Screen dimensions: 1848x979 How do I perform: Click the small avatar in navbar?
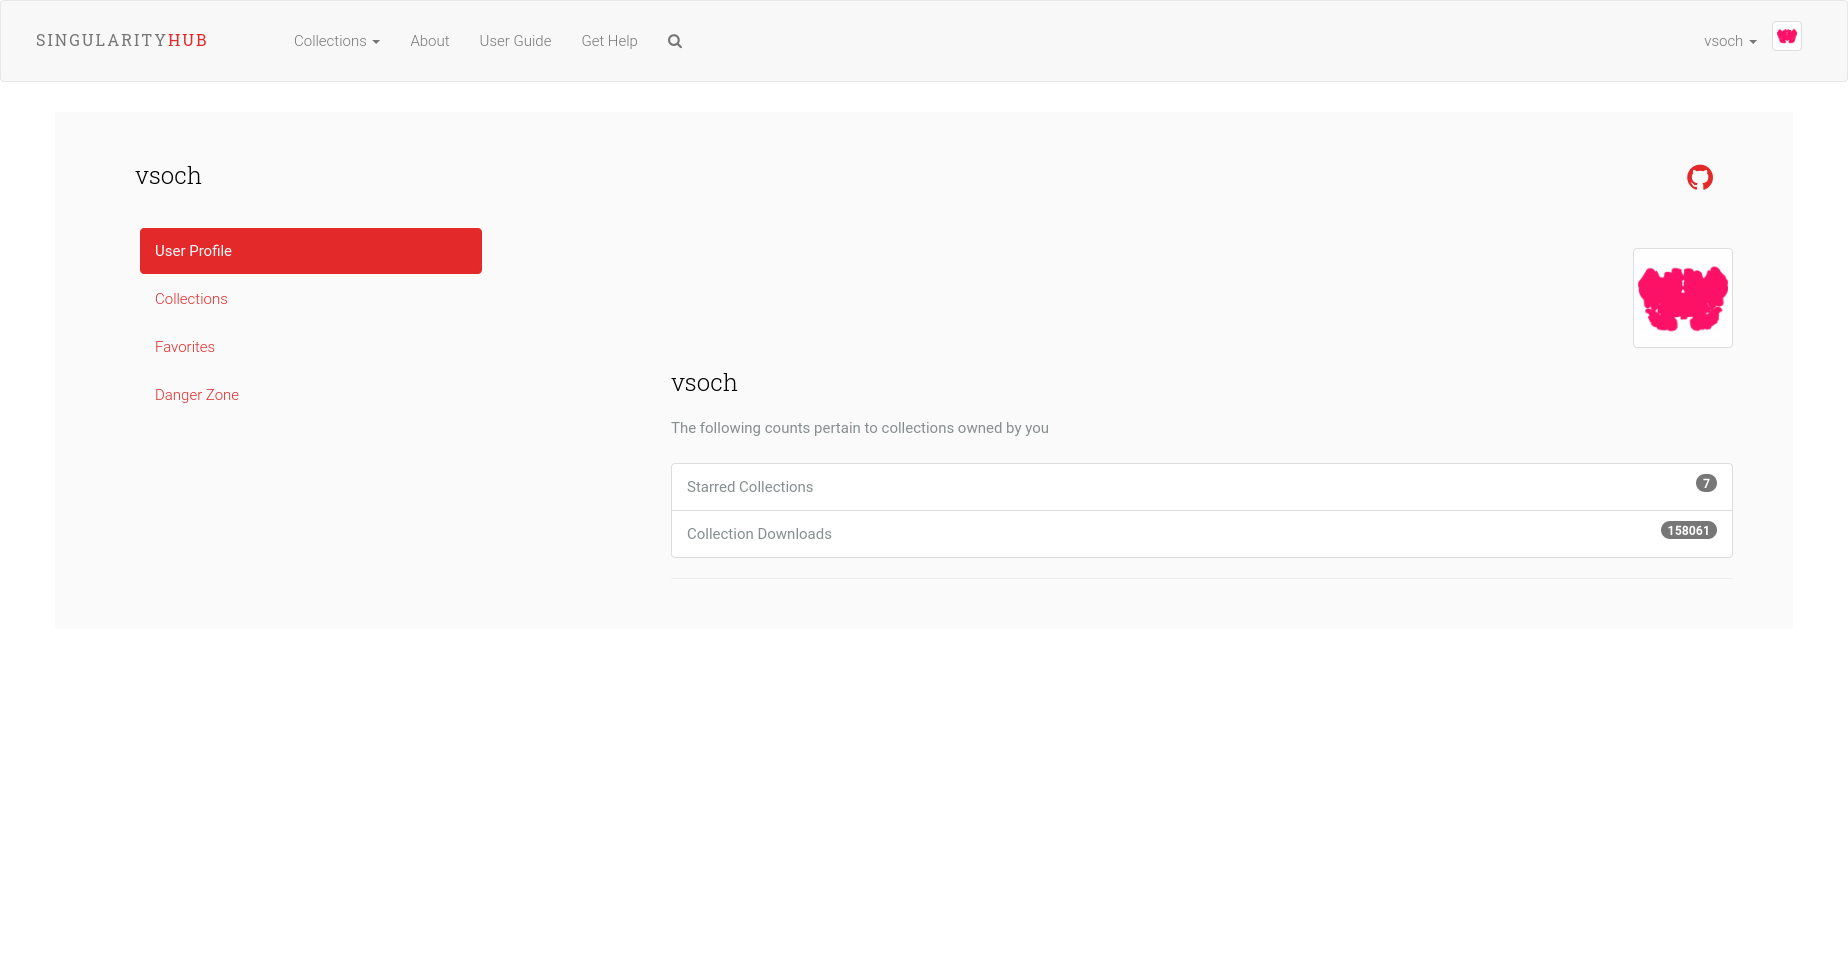pos(1787,36)
